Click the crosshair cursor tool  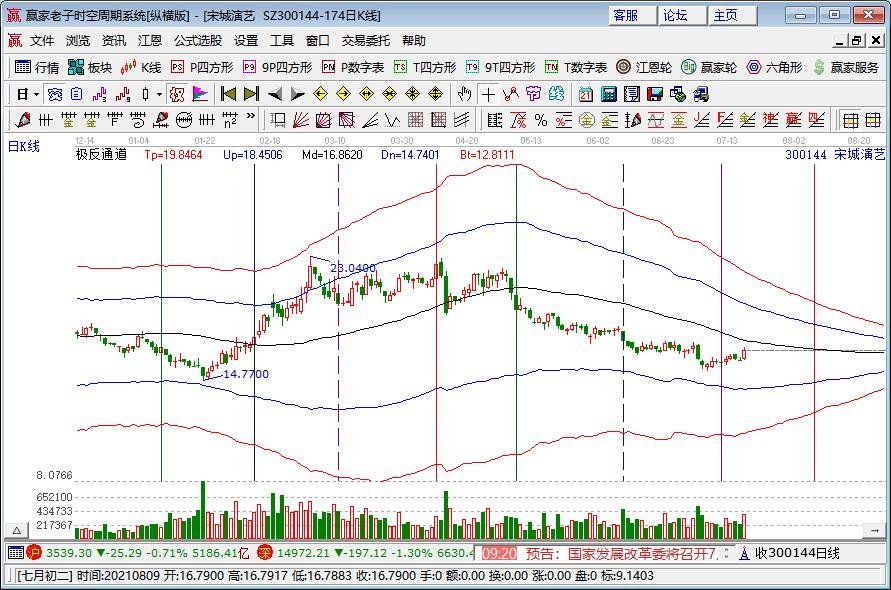click(487, 94)
